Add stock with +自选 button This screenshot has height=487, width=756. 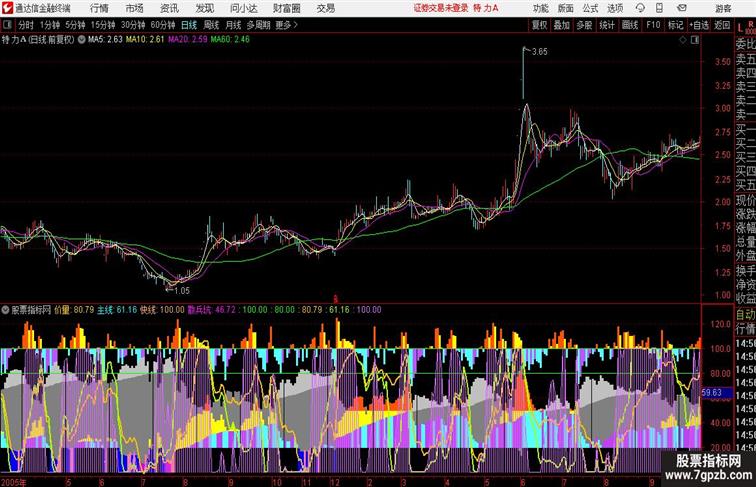(x=699, y=25)
